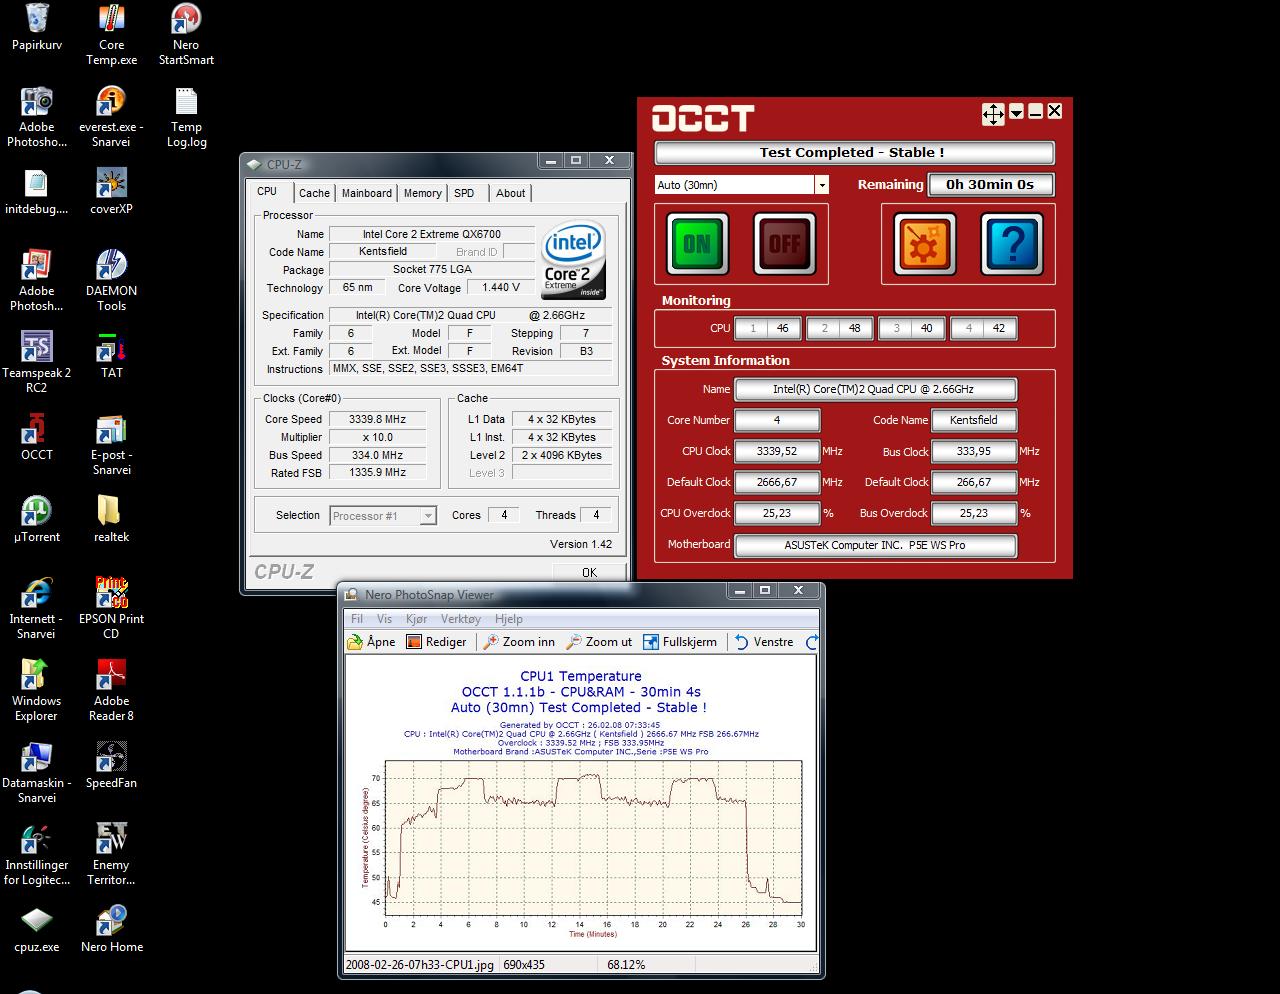1280x994 pixels.
Task: Click the temperature graph image in PhotoSnap
Action: pos(580,804)
